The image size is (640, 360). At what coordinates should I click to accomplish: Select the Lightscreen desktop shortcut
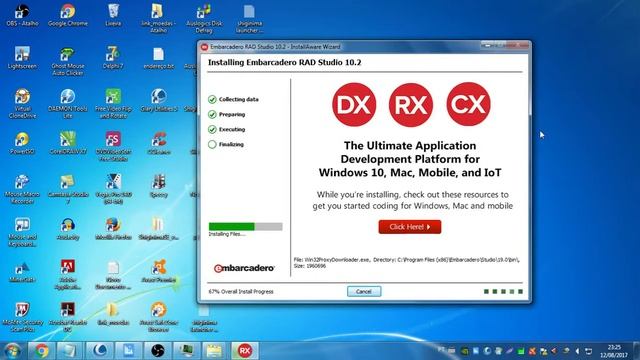22,58
